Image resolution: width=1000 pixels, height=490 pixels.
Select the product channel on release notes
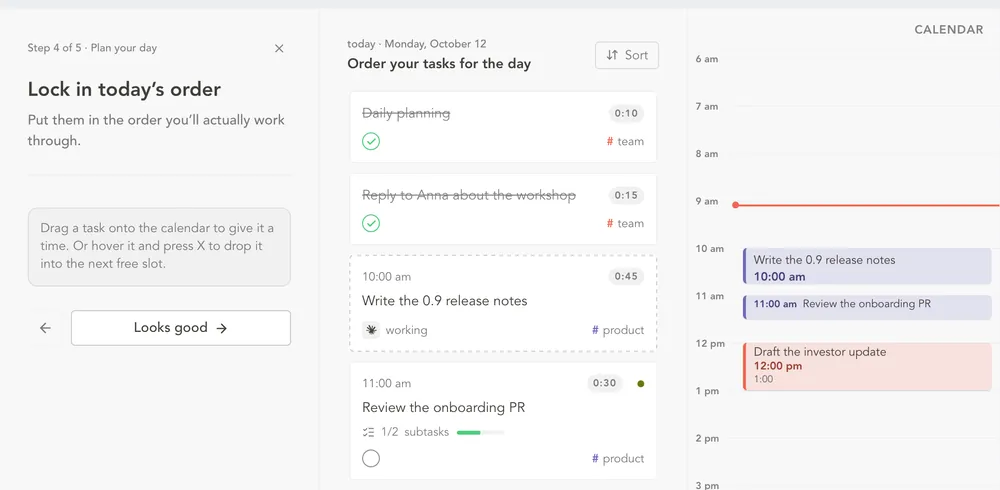point(618,330)
